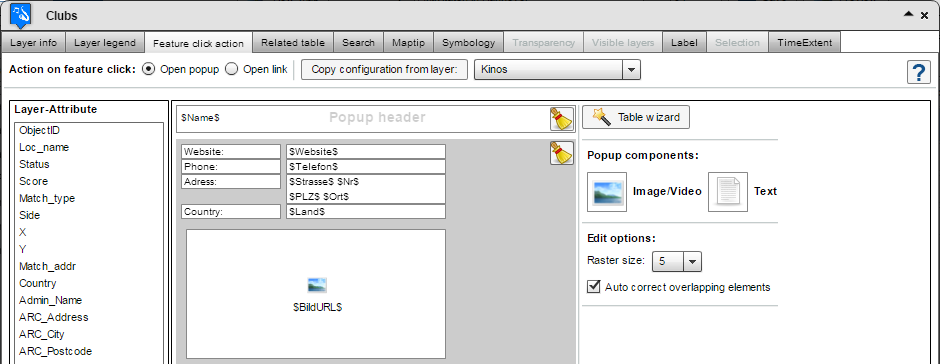This screenshot has width=940, height=364.
Task: Toggle Auto correct overlapping elements checkbox
Action: click(x=593, y=287)
